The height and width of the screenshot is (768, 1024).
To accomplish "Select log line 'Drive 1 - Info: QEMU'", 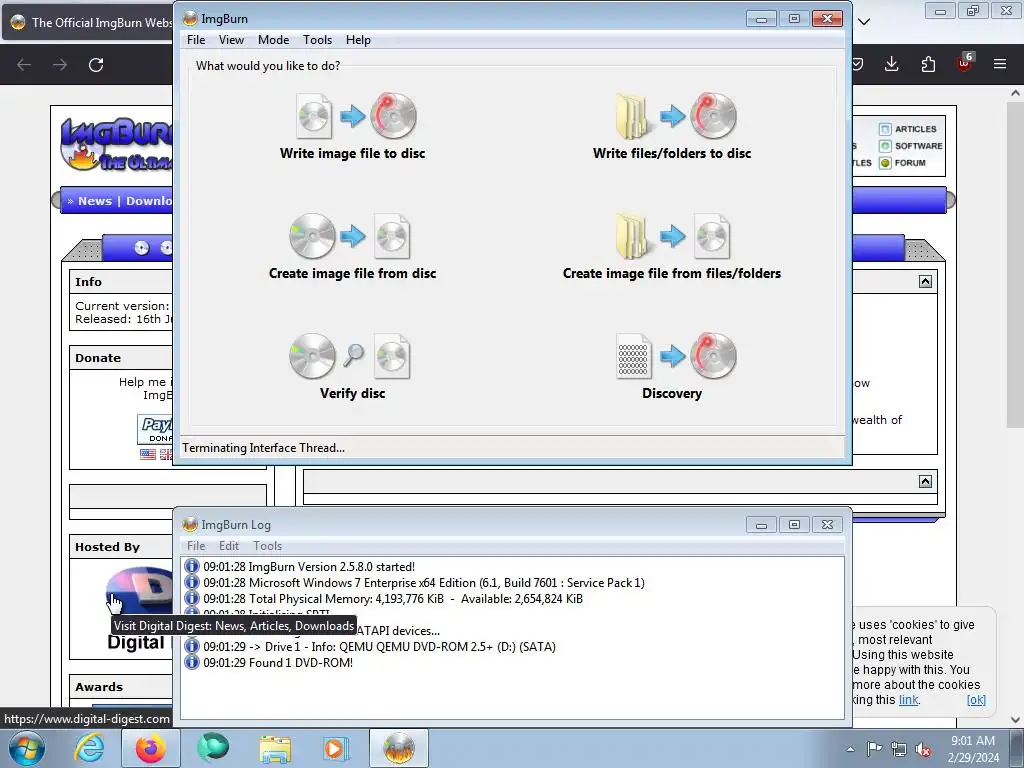I will click(x=379, y=647).
